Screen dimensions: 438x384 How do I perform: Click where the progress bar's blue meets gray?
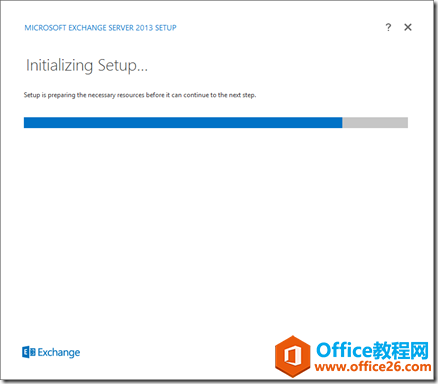[342, 122]
